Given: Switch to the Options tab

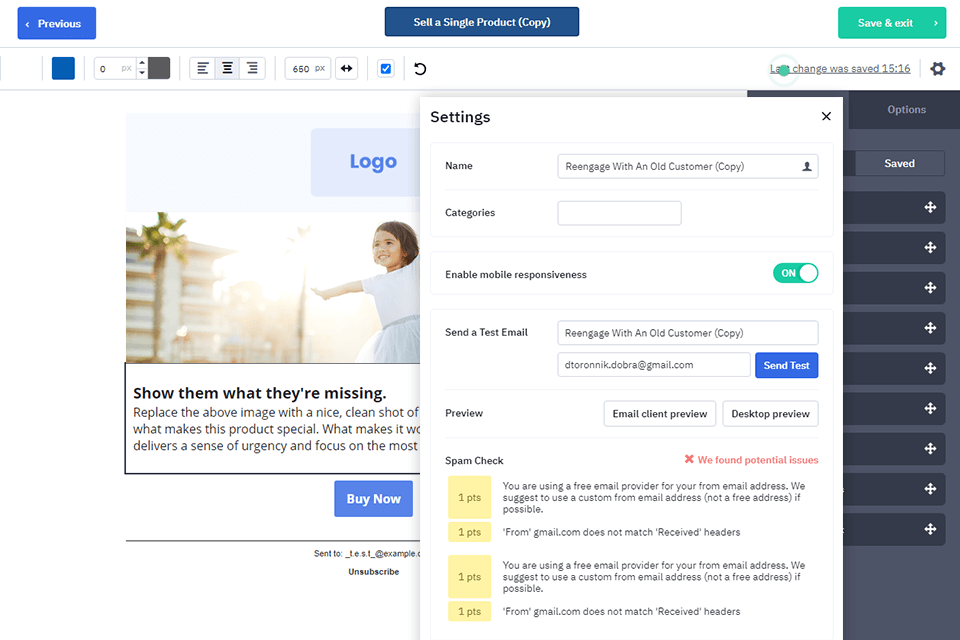Looking at the screenshot, I should click(x=905, y=110).
